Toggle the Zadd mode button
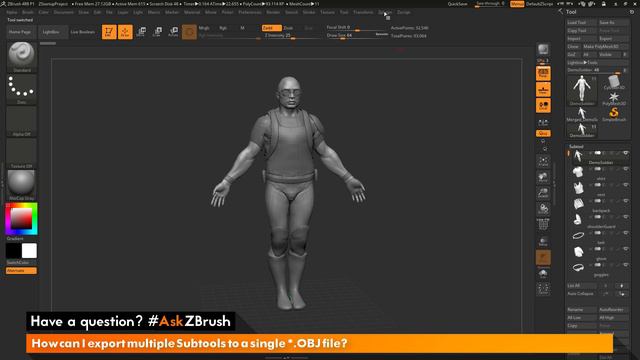This screenshot has width=640, height=360. [271, 28]
